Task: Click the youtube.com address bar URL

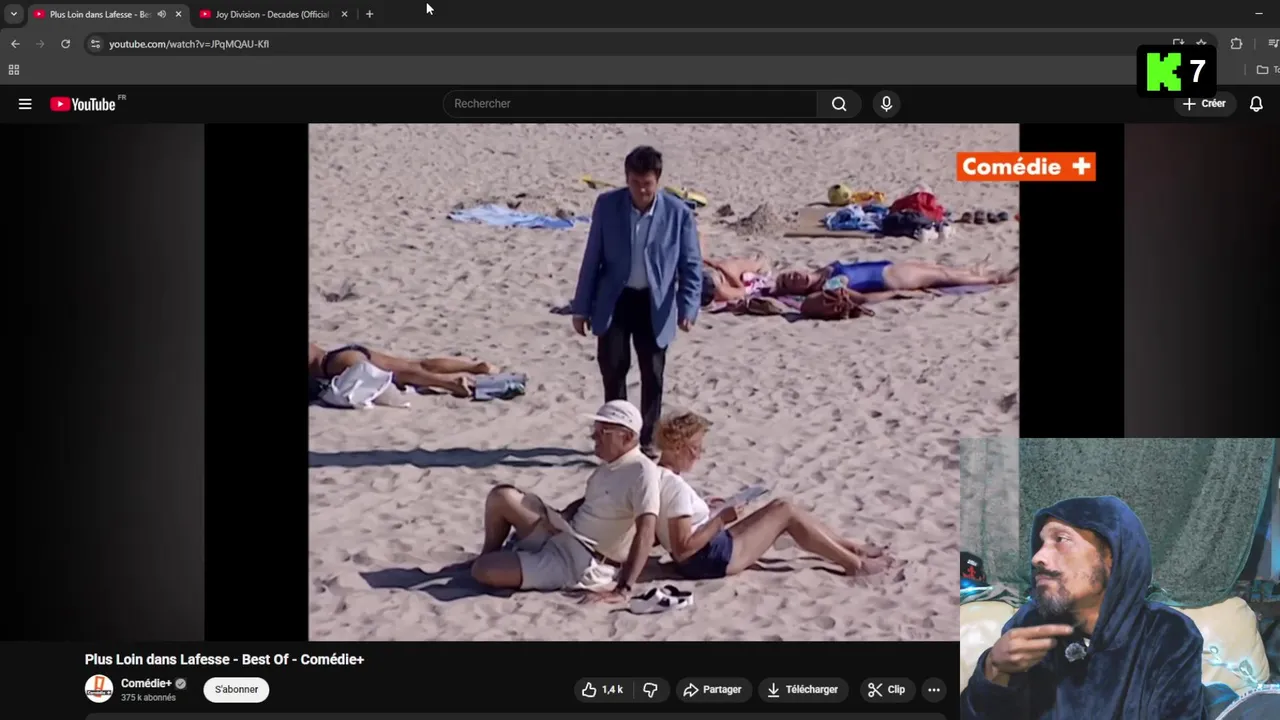Action: click(x=189, y=44)
